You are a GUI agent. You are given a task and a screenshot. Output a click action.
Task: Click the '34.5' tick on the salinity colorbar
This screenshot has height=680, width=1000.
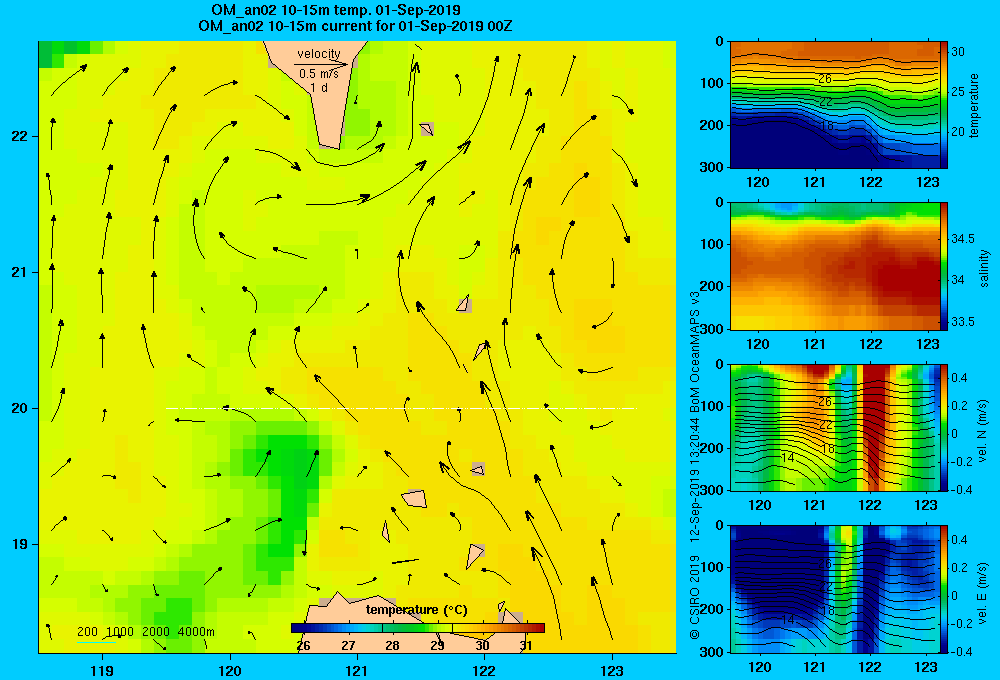click(962, 239)
